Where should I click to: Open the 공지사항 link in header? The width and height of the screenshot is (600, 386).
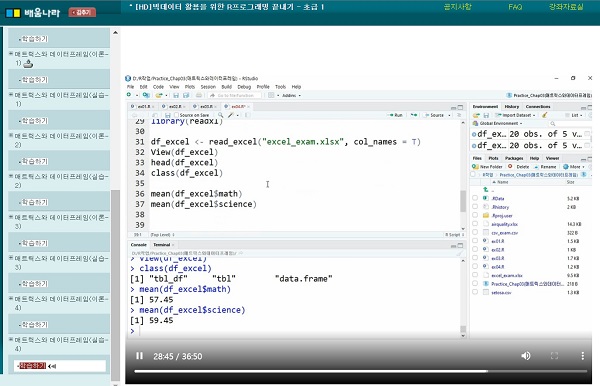click(x=458, y=7)
